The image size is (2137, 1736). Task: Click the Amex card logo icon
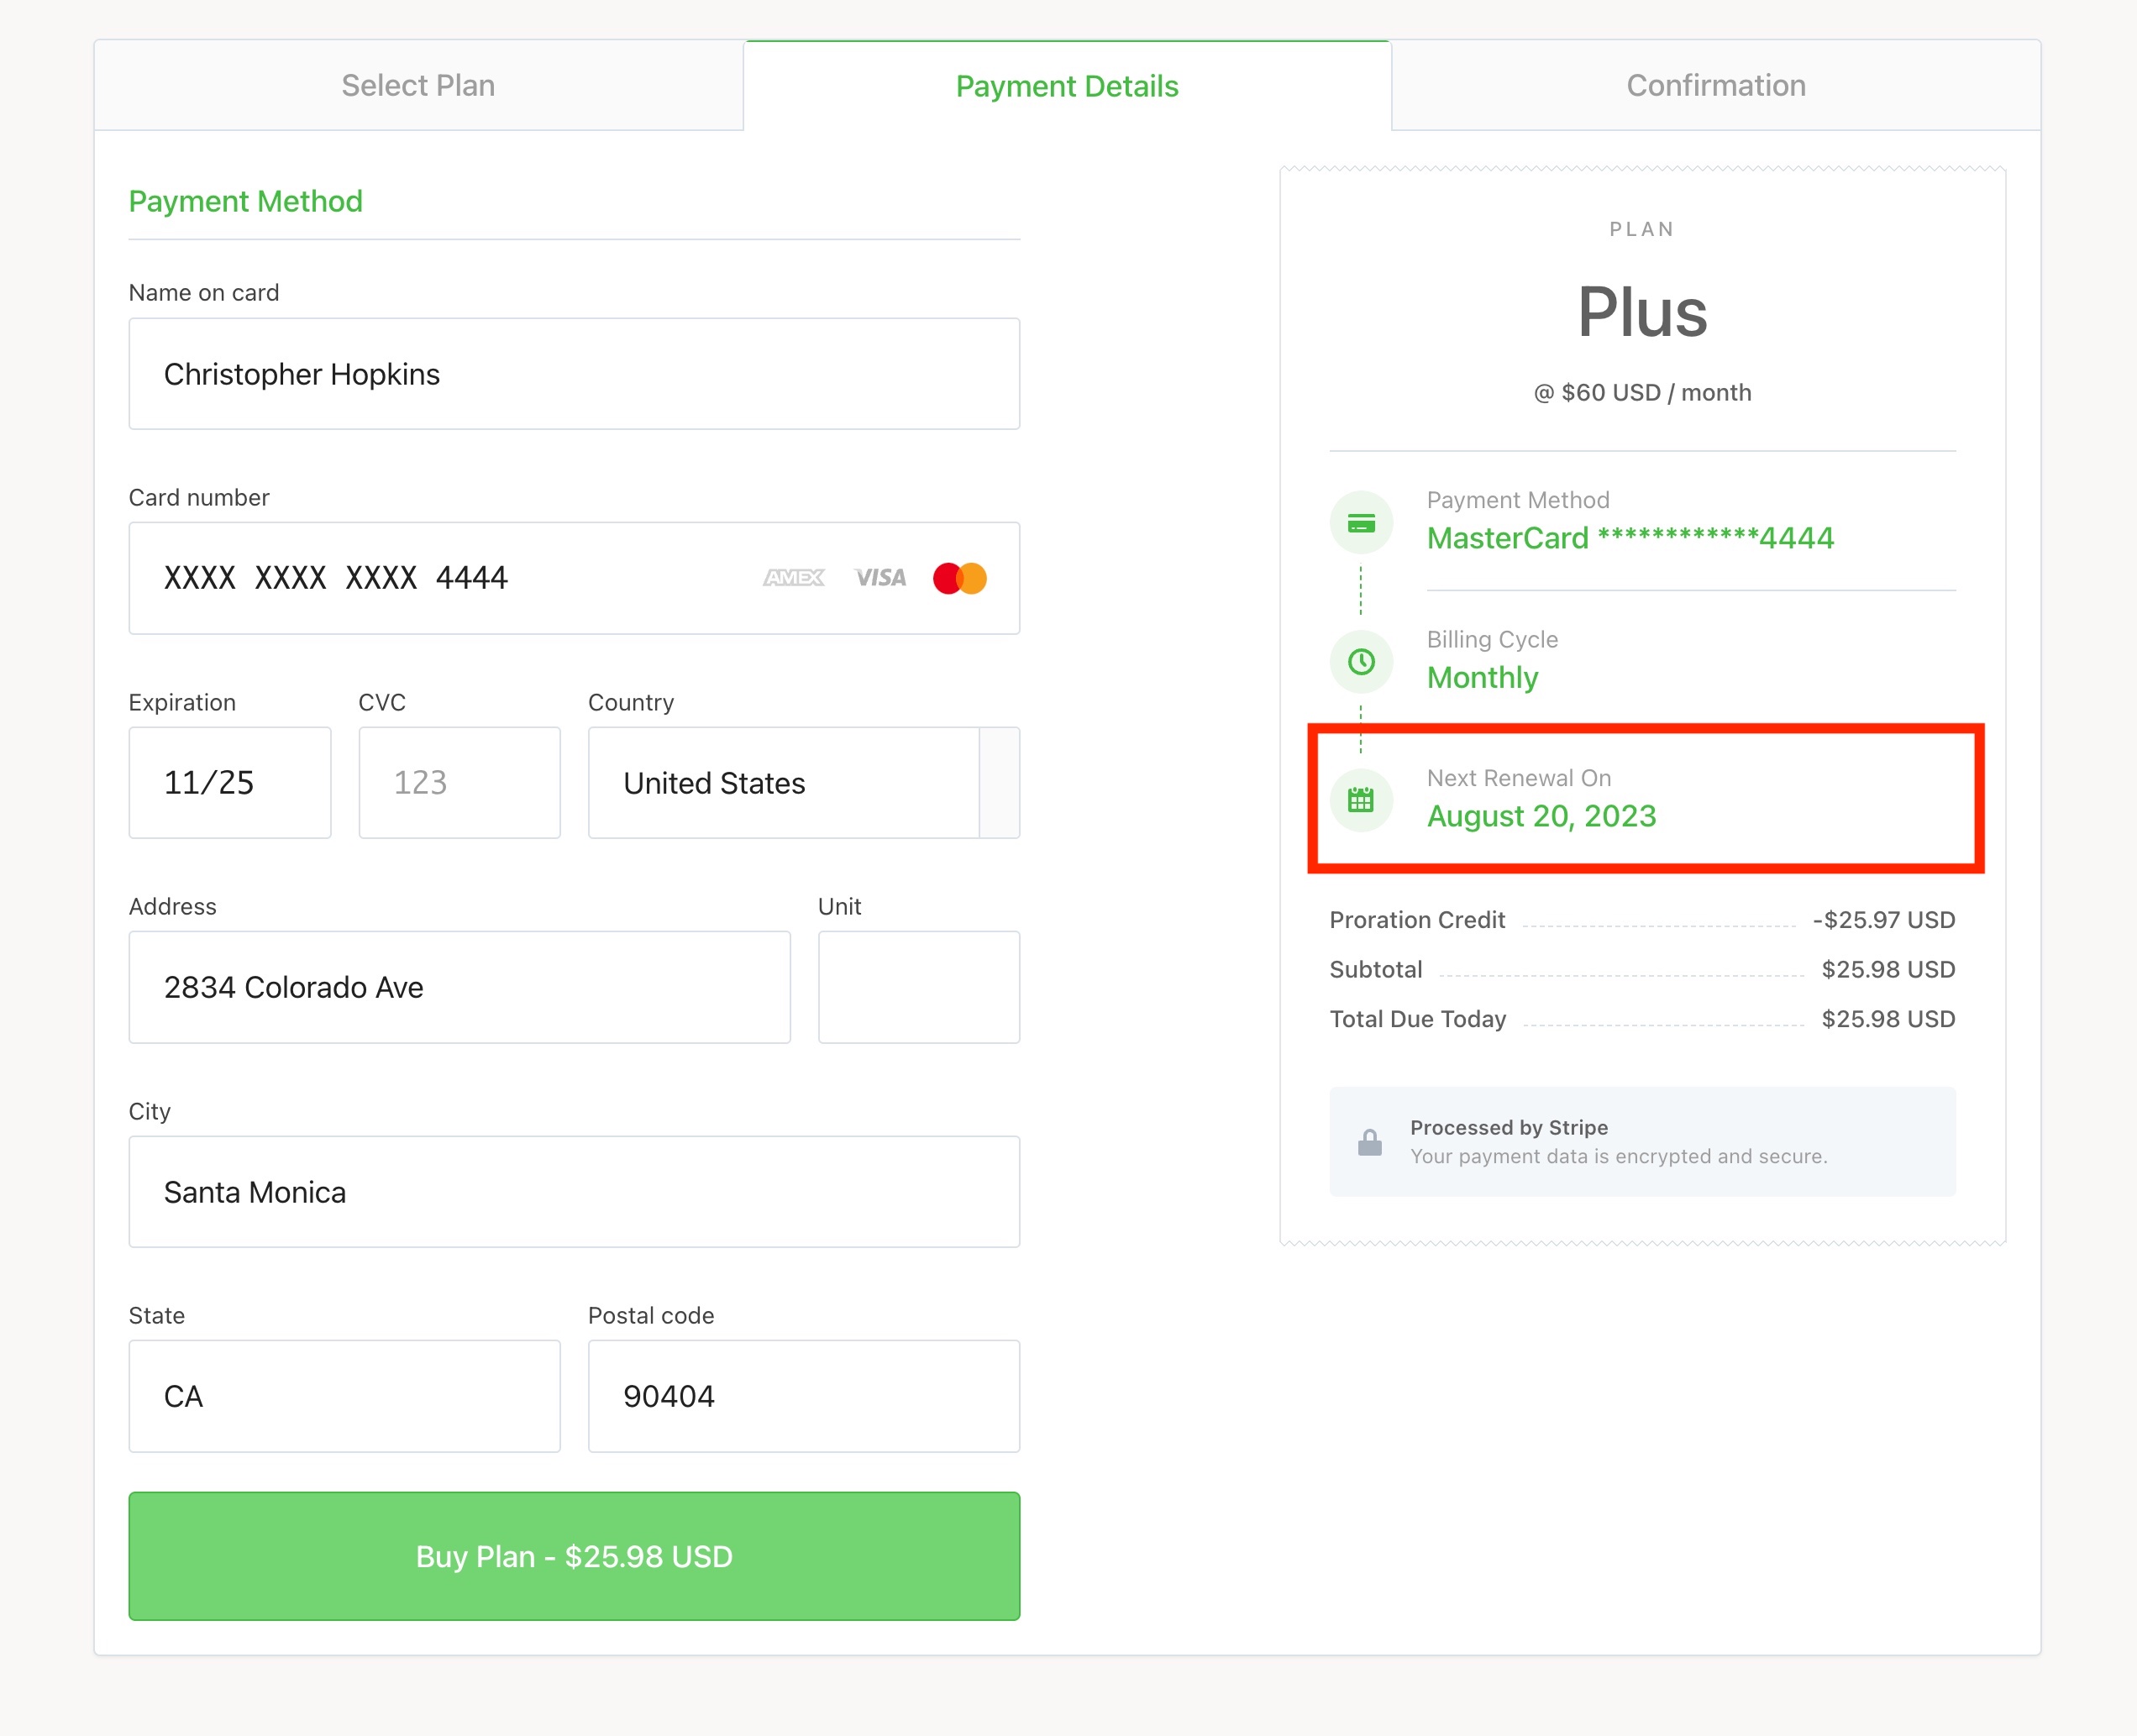pos(793,578)
